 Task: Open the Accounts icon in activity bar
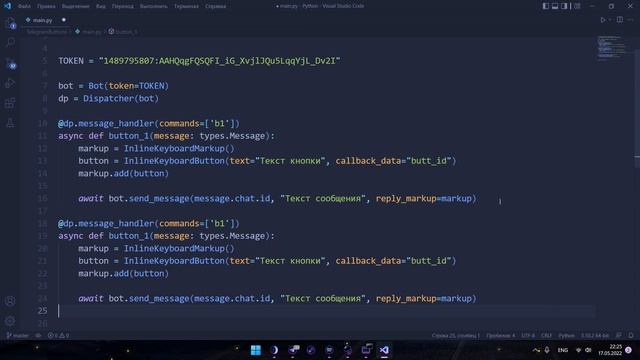(x=10, y=301)
